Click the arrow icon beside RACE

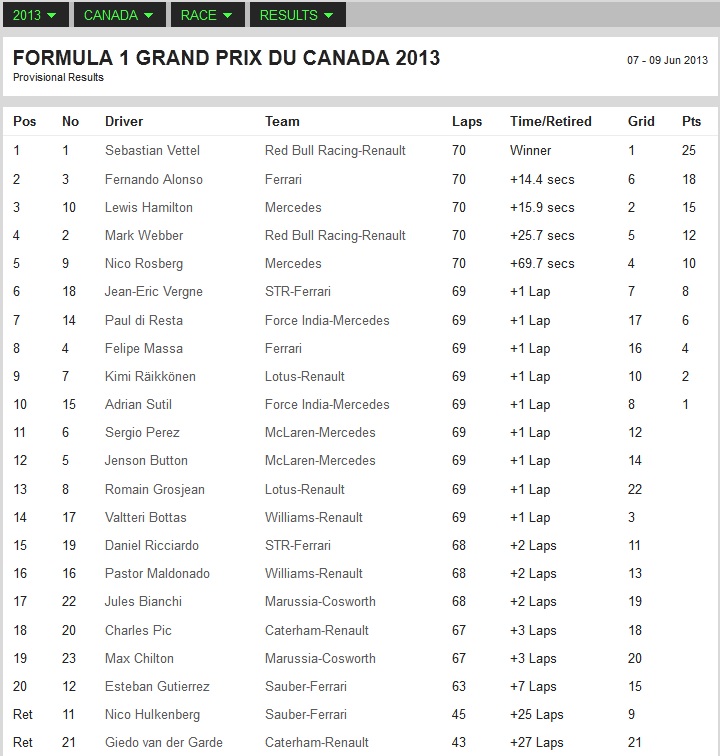pyautogui.click(x=227, y=15)
